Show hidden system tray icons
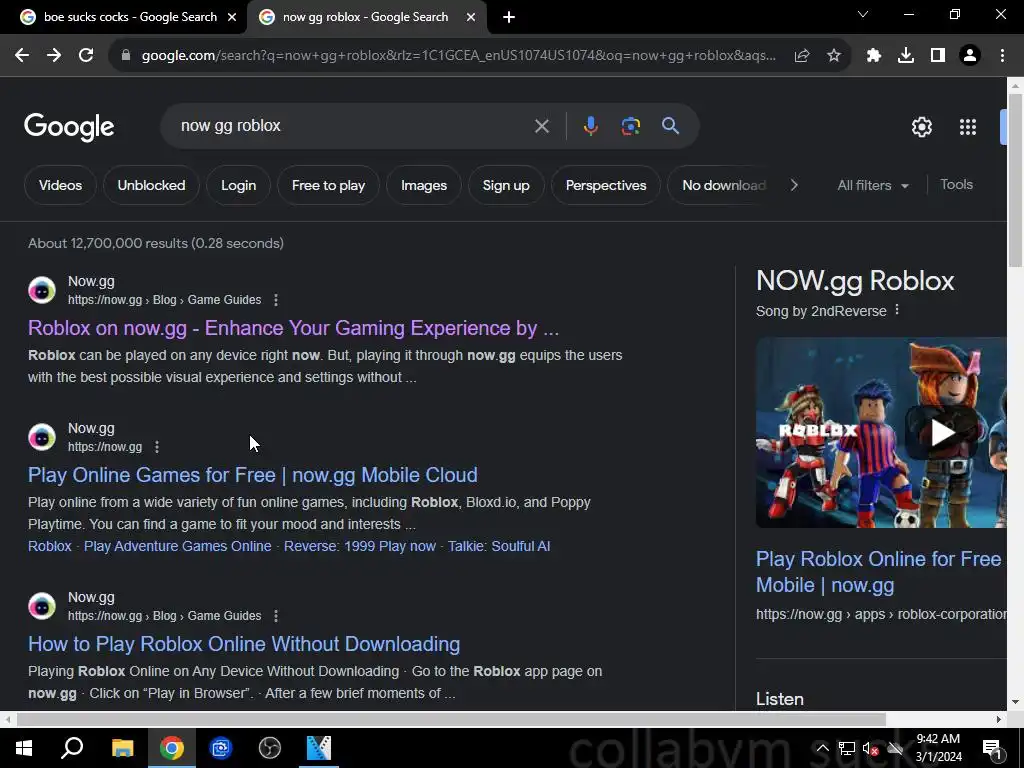This screenshot has height=768, width=1024. click(823, 748)
